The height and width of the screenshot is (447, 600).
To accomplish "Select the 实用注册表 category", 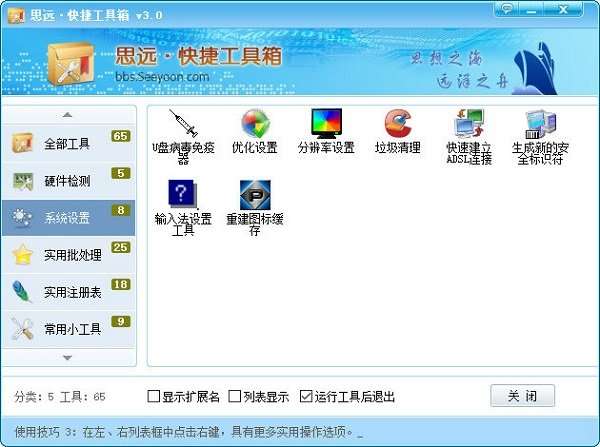I will click(69, 292).
